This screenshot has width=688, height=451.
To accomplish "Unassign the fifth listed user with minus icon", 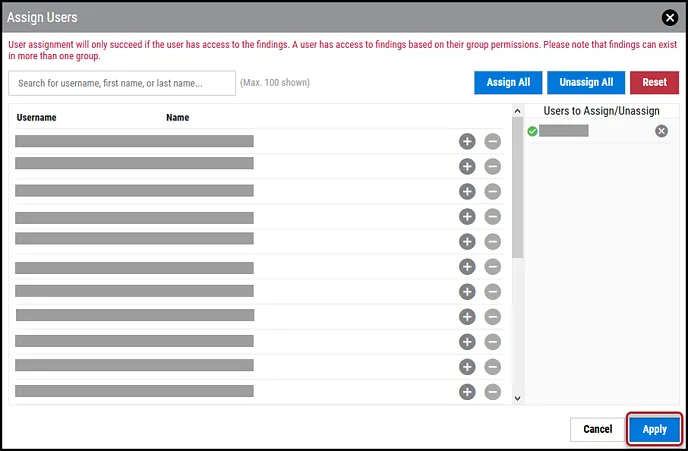I will (492, 241).
